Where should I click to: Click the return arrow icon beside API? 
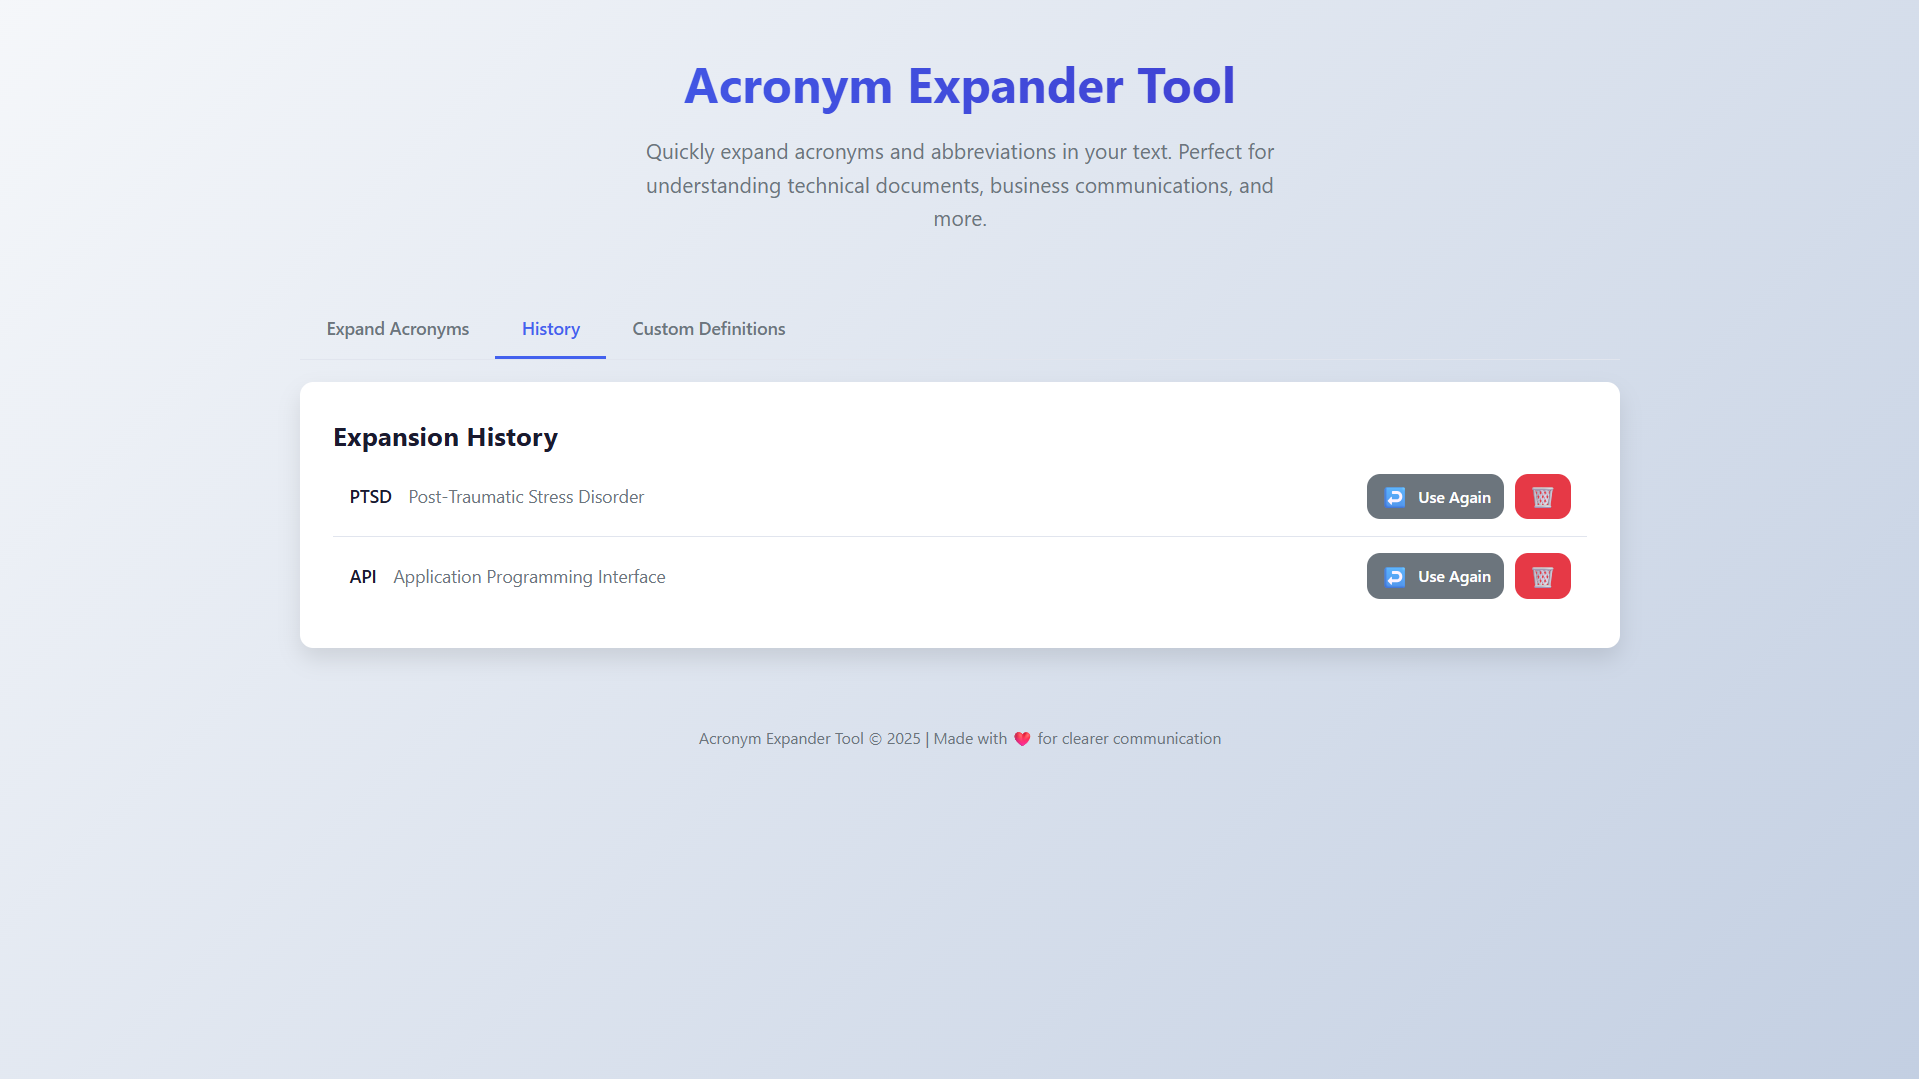1395,577
